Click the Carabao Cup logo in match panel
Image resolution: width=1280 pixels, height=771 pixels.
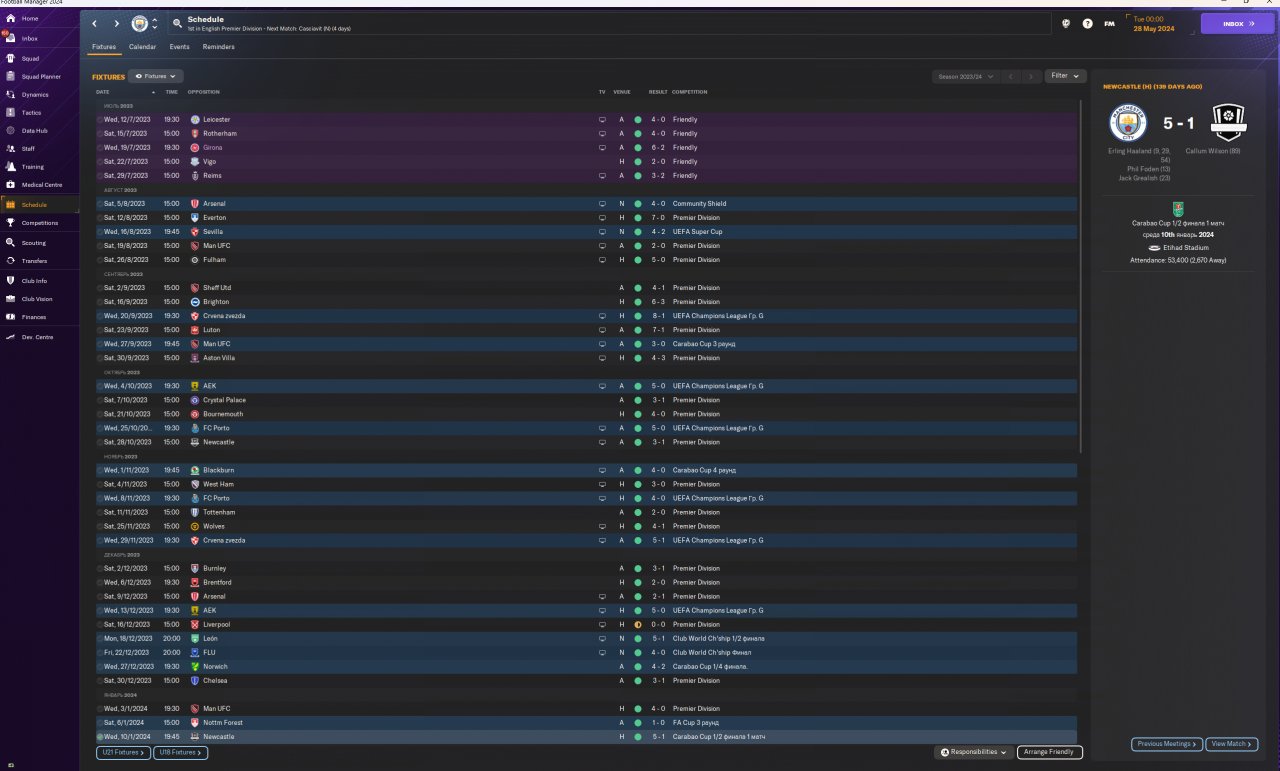(1180, 209)
